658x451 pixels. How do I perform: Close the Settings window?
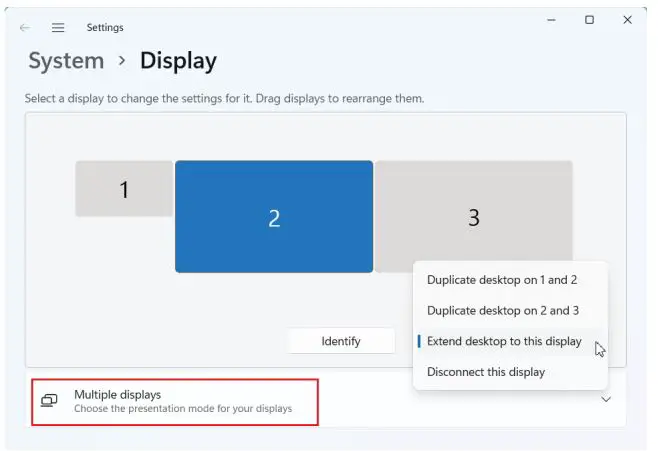(x=627, y=20)
